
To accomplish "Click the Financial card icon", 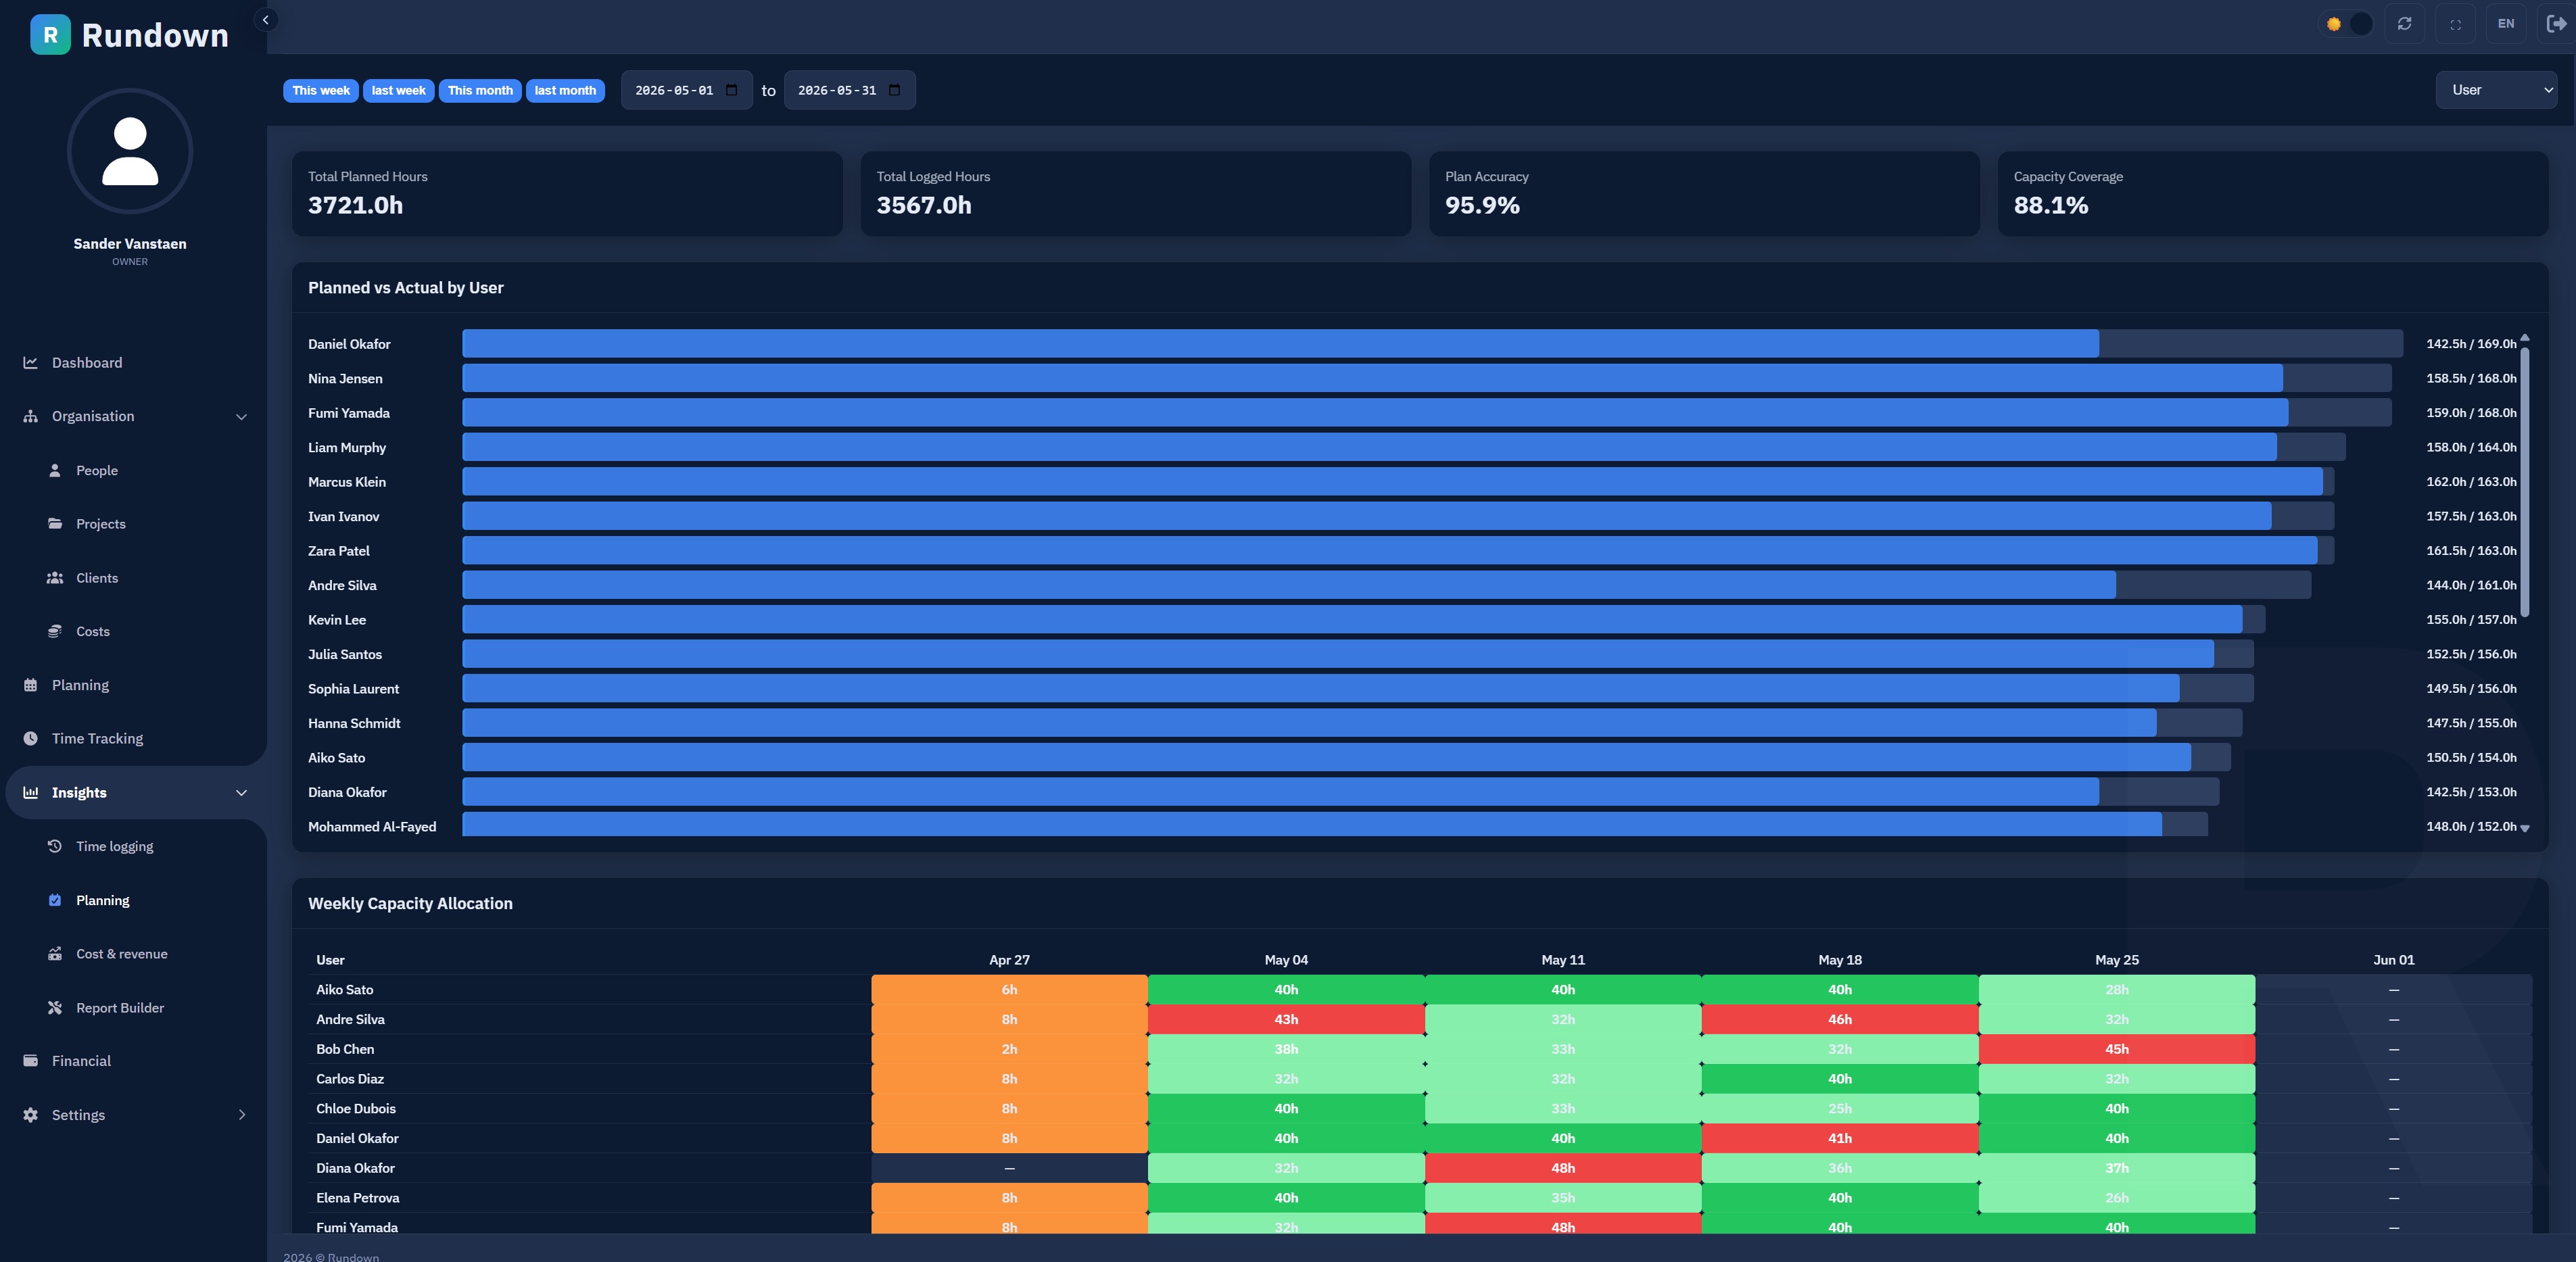I will [x=31, y=1061].
